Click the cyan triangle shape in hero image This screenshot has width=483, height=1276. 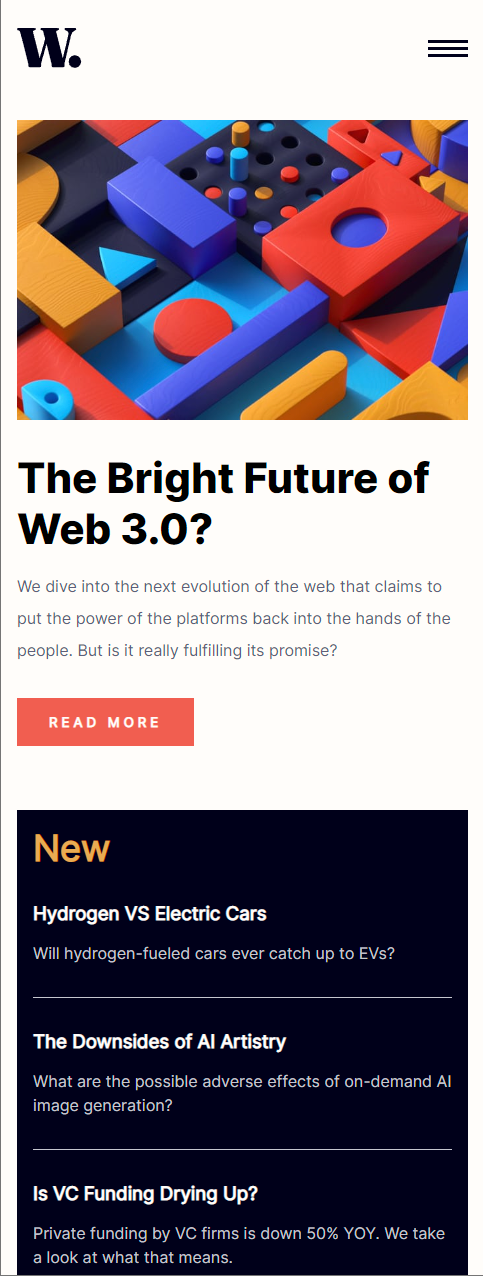point(122,265)
